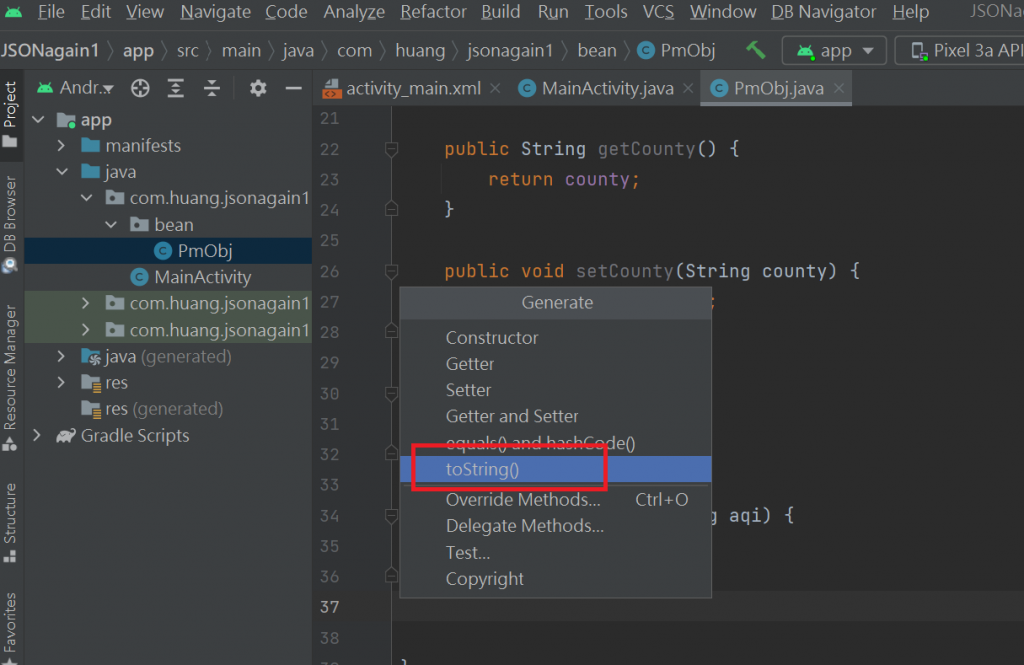Open the Build menu

click(x=501, y=12)
